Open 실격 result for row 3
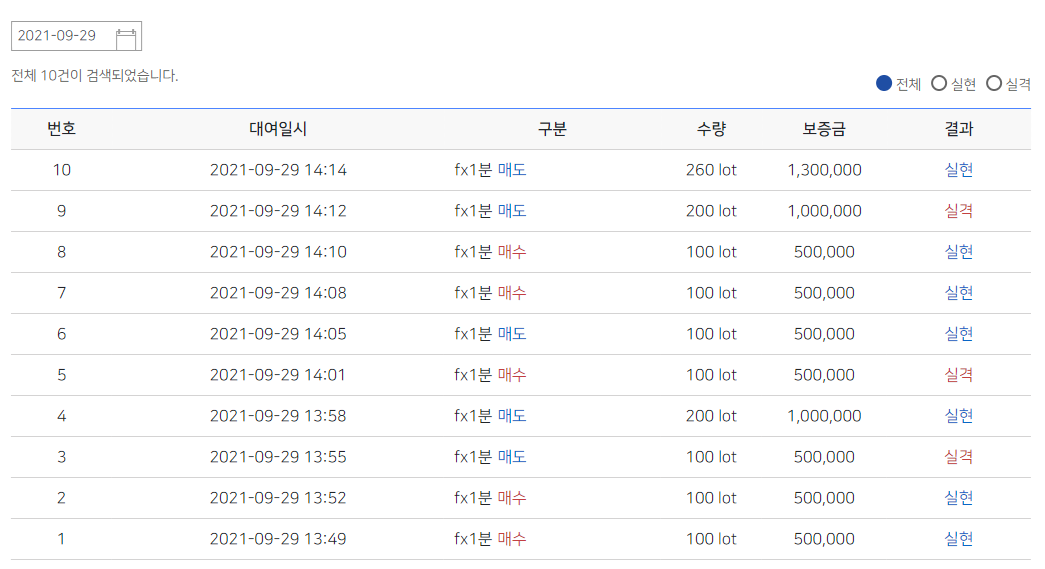The image size is (1045, 569). coord(958,457)
